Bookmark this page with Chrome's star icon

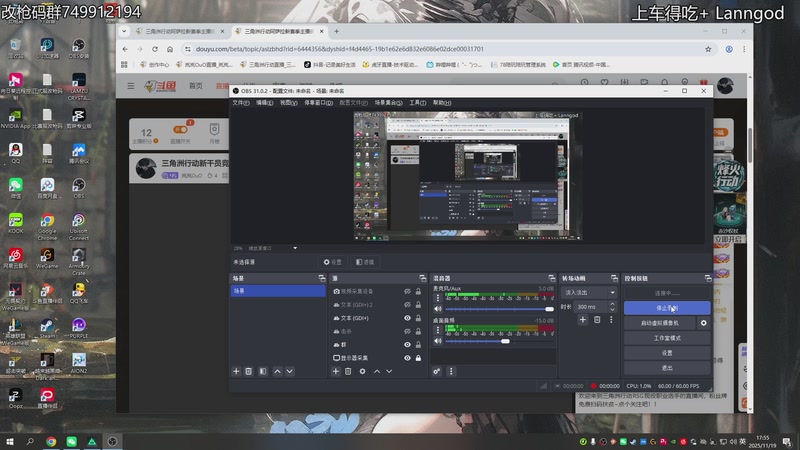pyautogui.click(x=708, y=49)
